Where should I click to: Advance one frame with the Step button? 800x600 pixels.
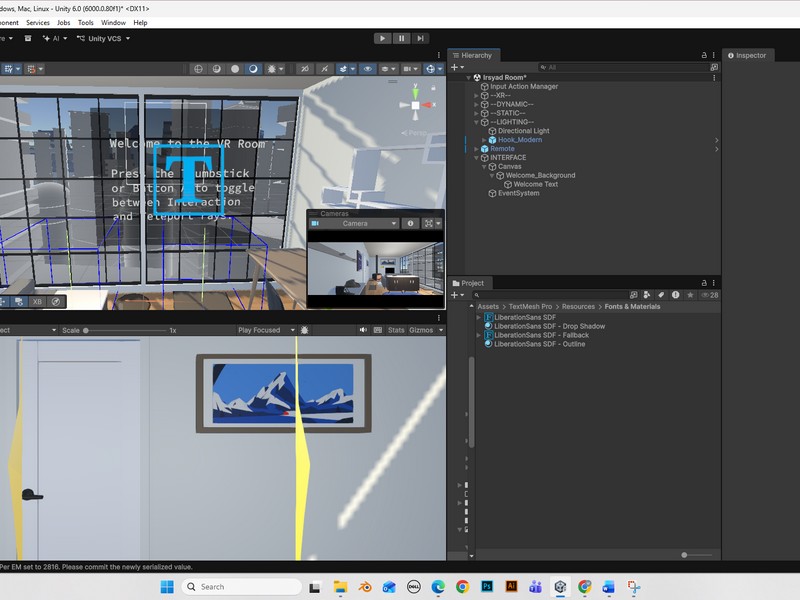[420, 38]
